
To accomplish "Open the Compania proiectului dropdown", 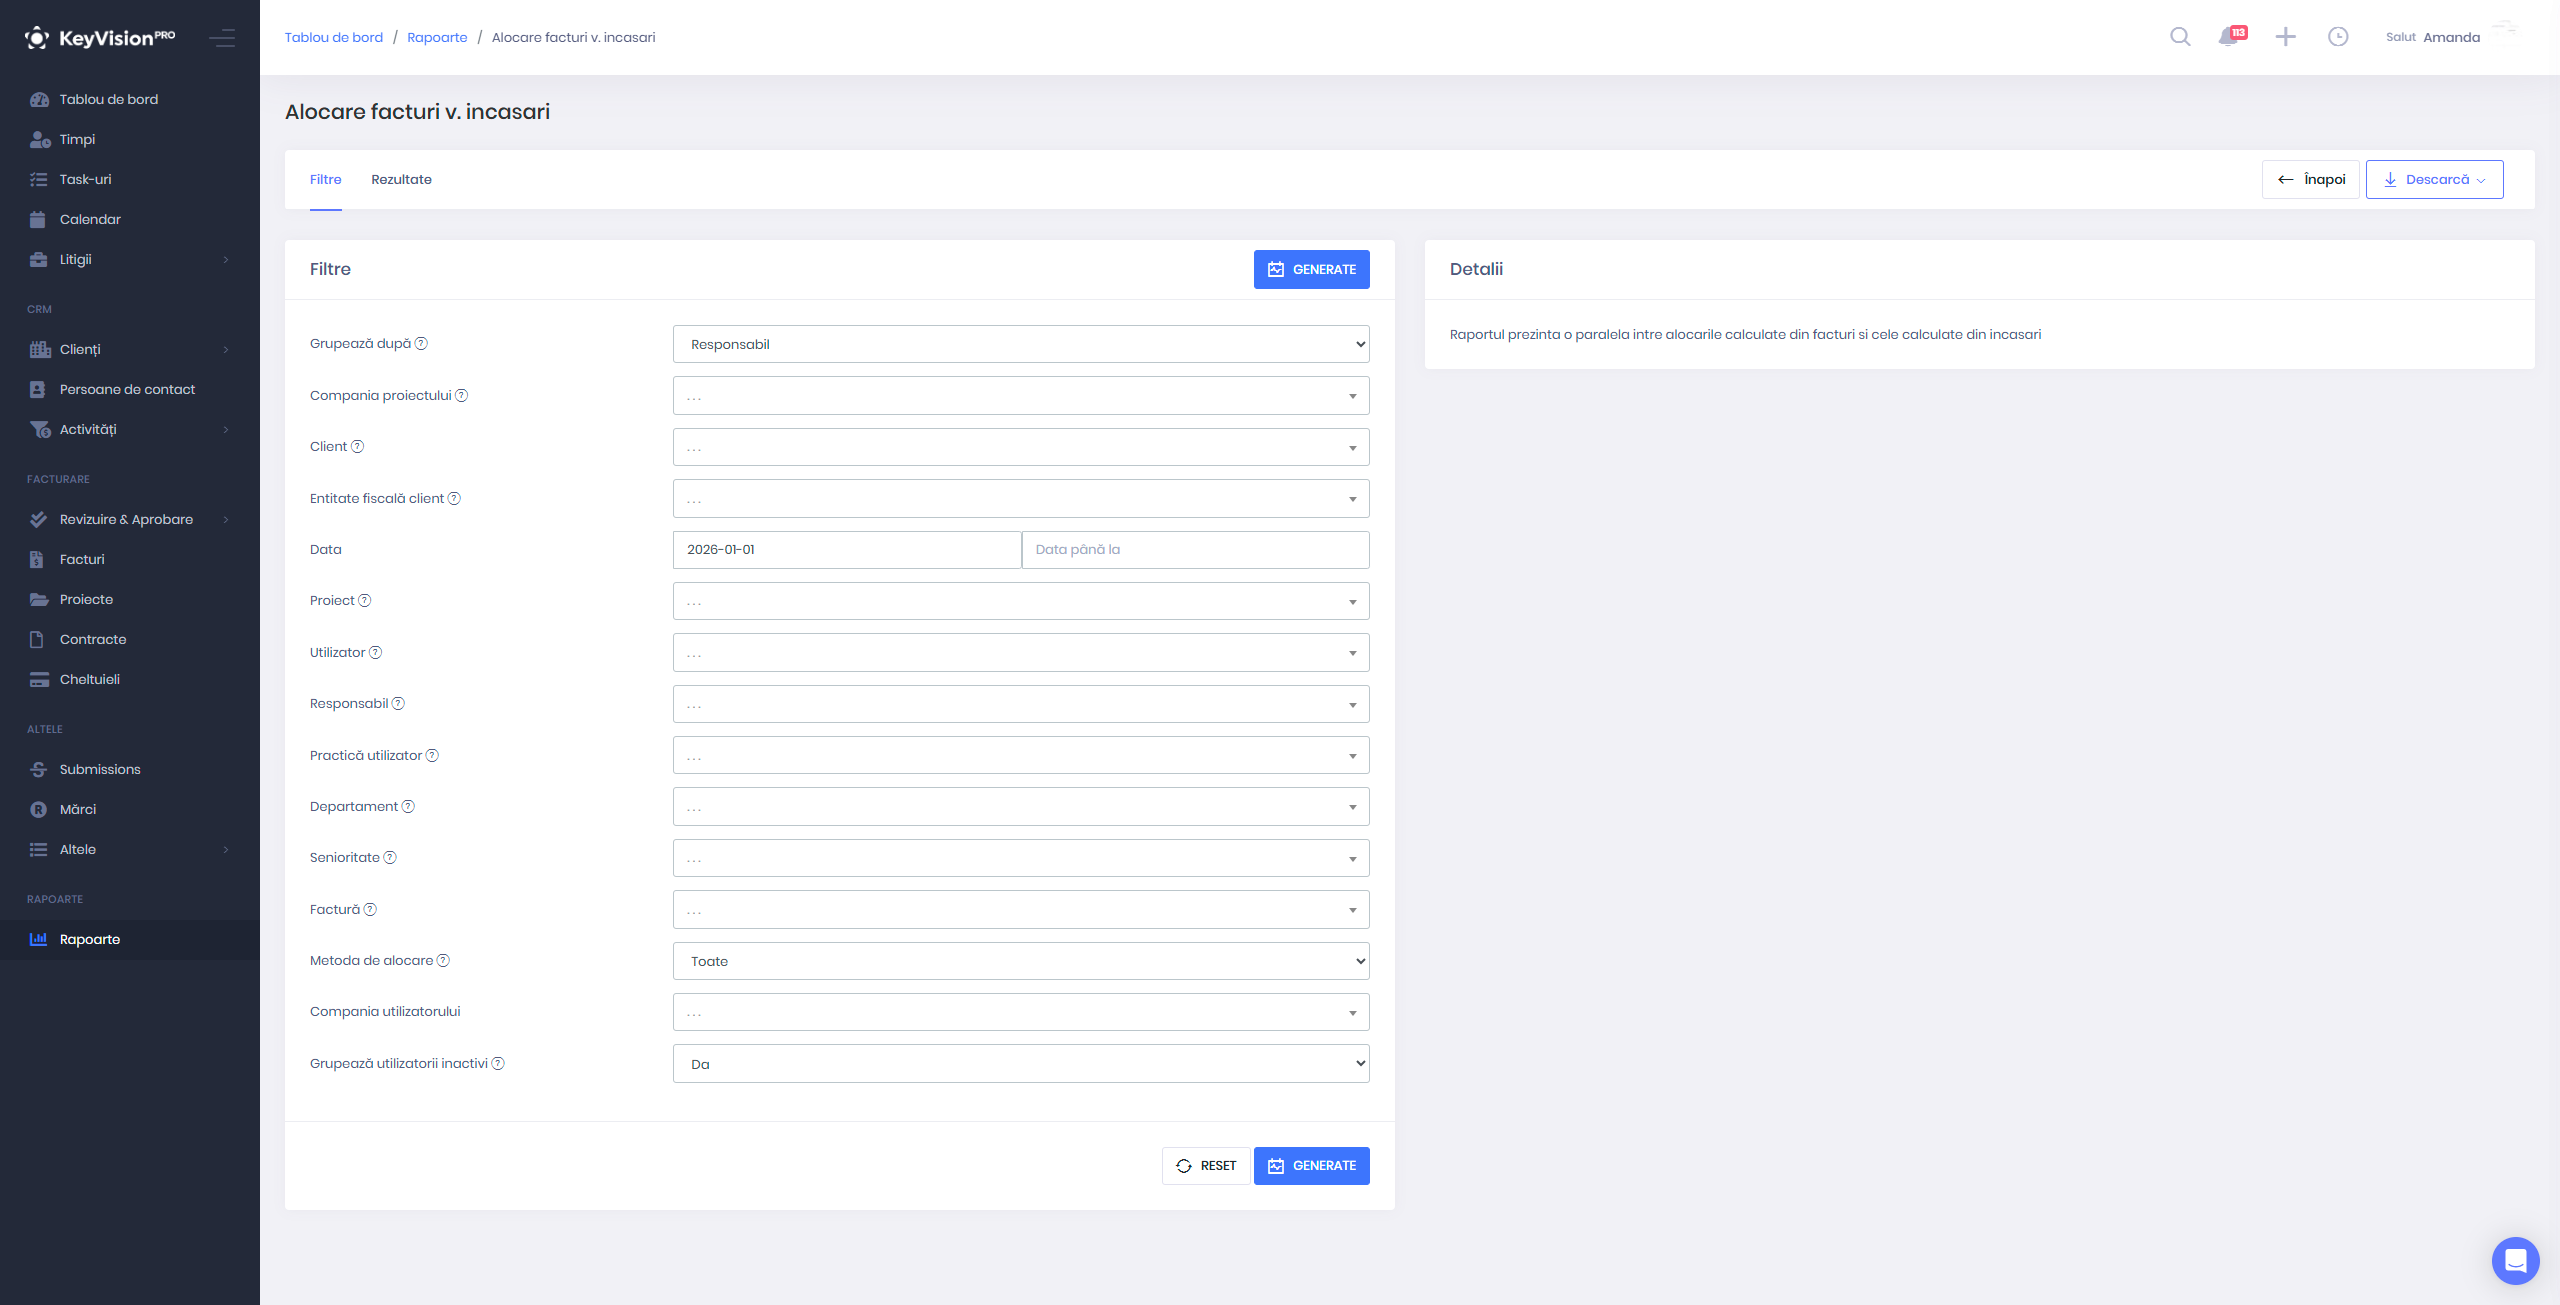I will (1021, 396).
